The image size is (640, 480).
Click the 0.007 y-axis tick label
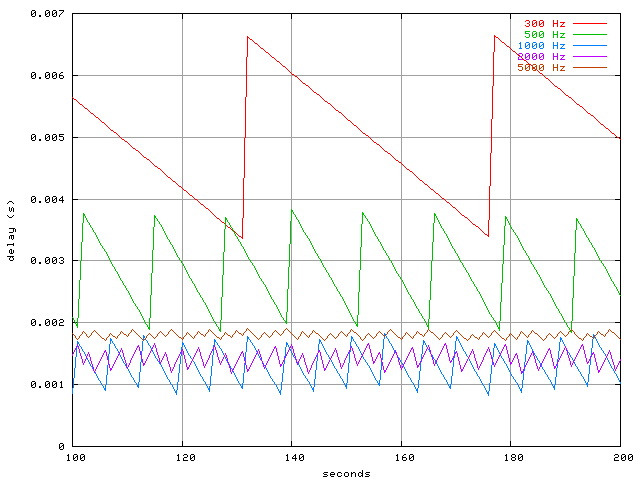click(47, 14)
